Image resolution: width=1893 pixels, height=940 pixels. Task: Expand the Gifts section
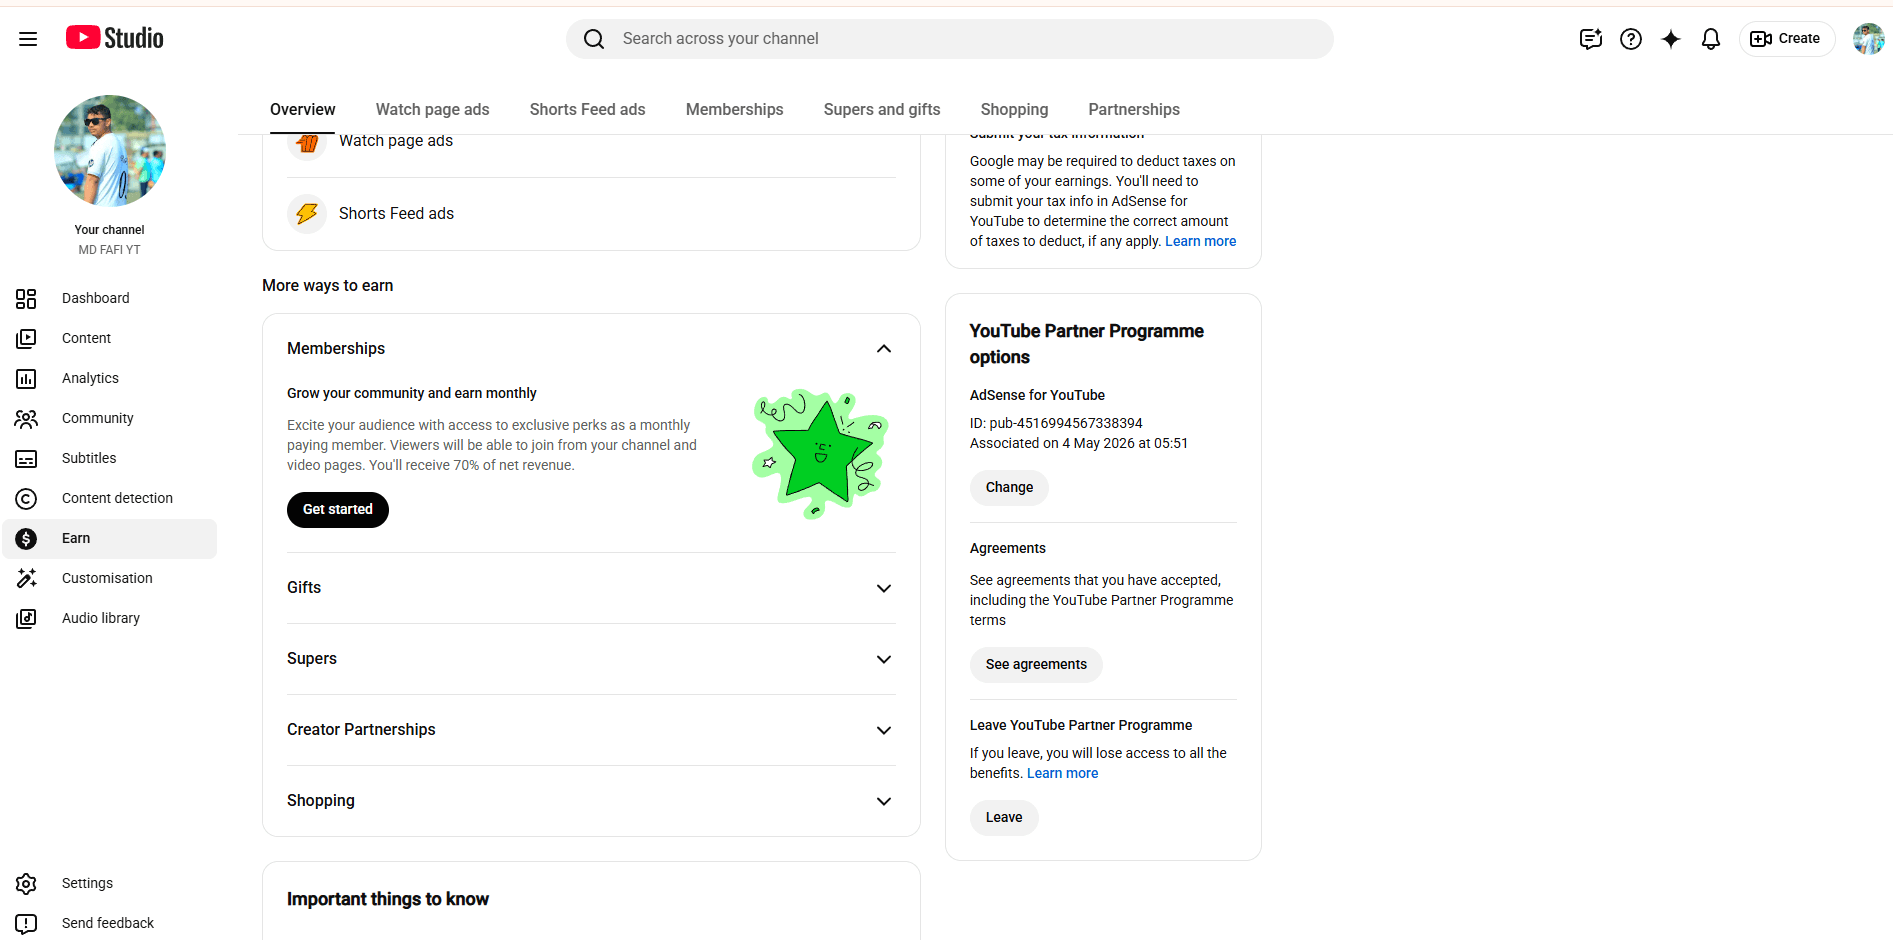click(884, 589)
